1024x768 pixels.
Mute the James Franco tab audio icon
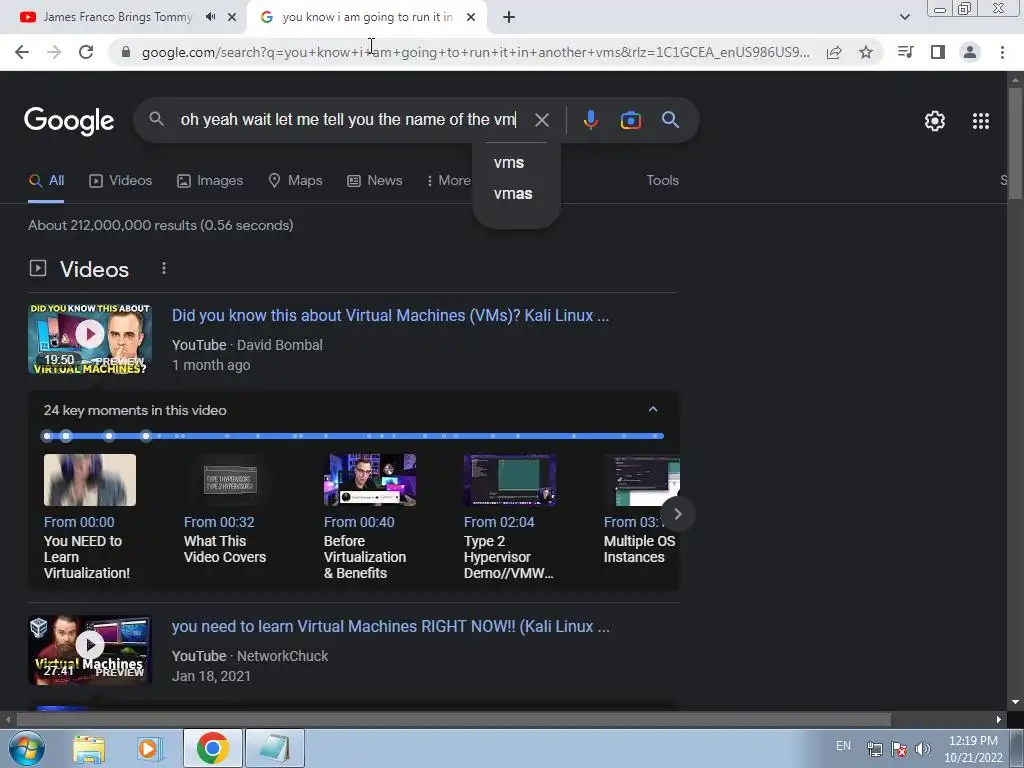[x=210, y=17]
